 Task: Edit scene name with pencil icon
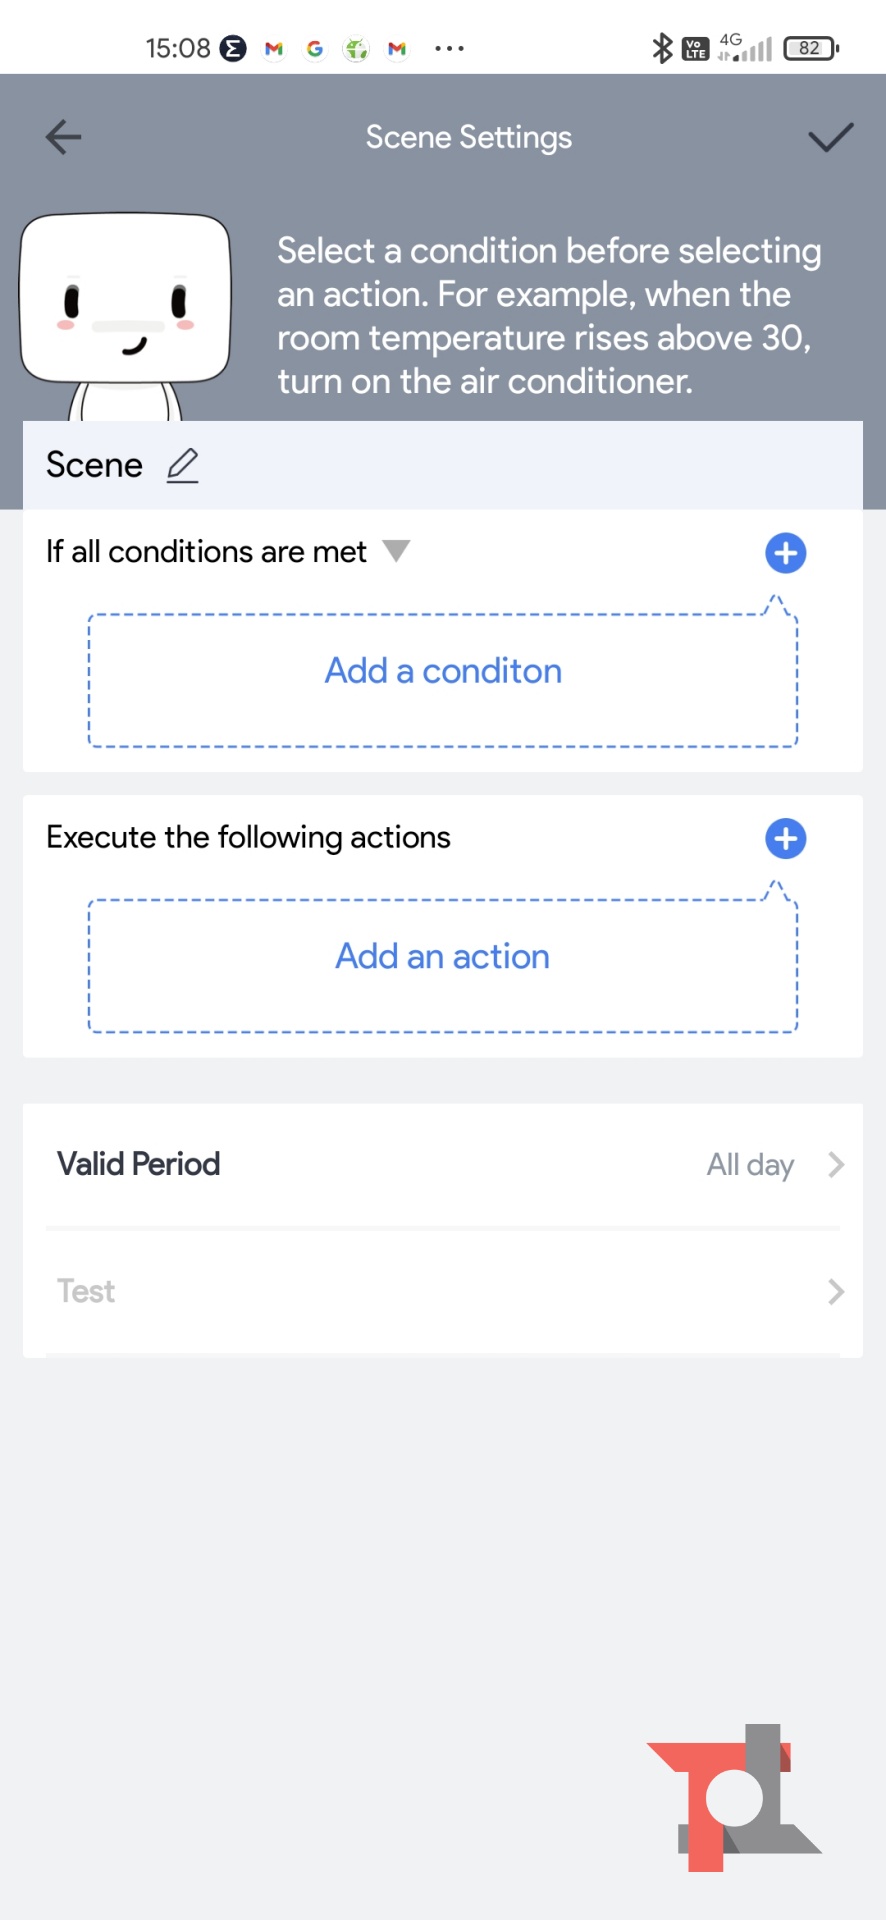tap(182, 466)
